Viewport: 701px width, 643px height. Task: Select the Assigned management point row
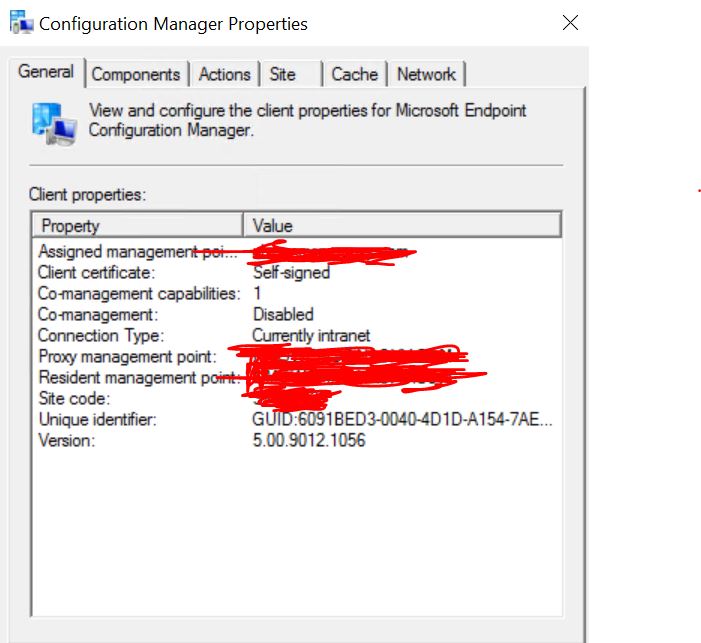click(297, 252)
